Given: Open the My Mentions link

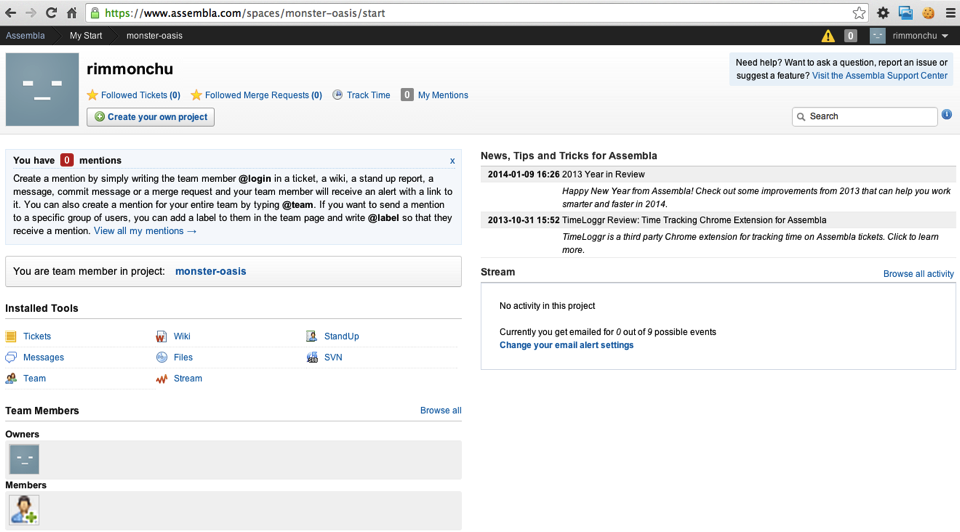Looking at the screenshot, I should [443, 95].
